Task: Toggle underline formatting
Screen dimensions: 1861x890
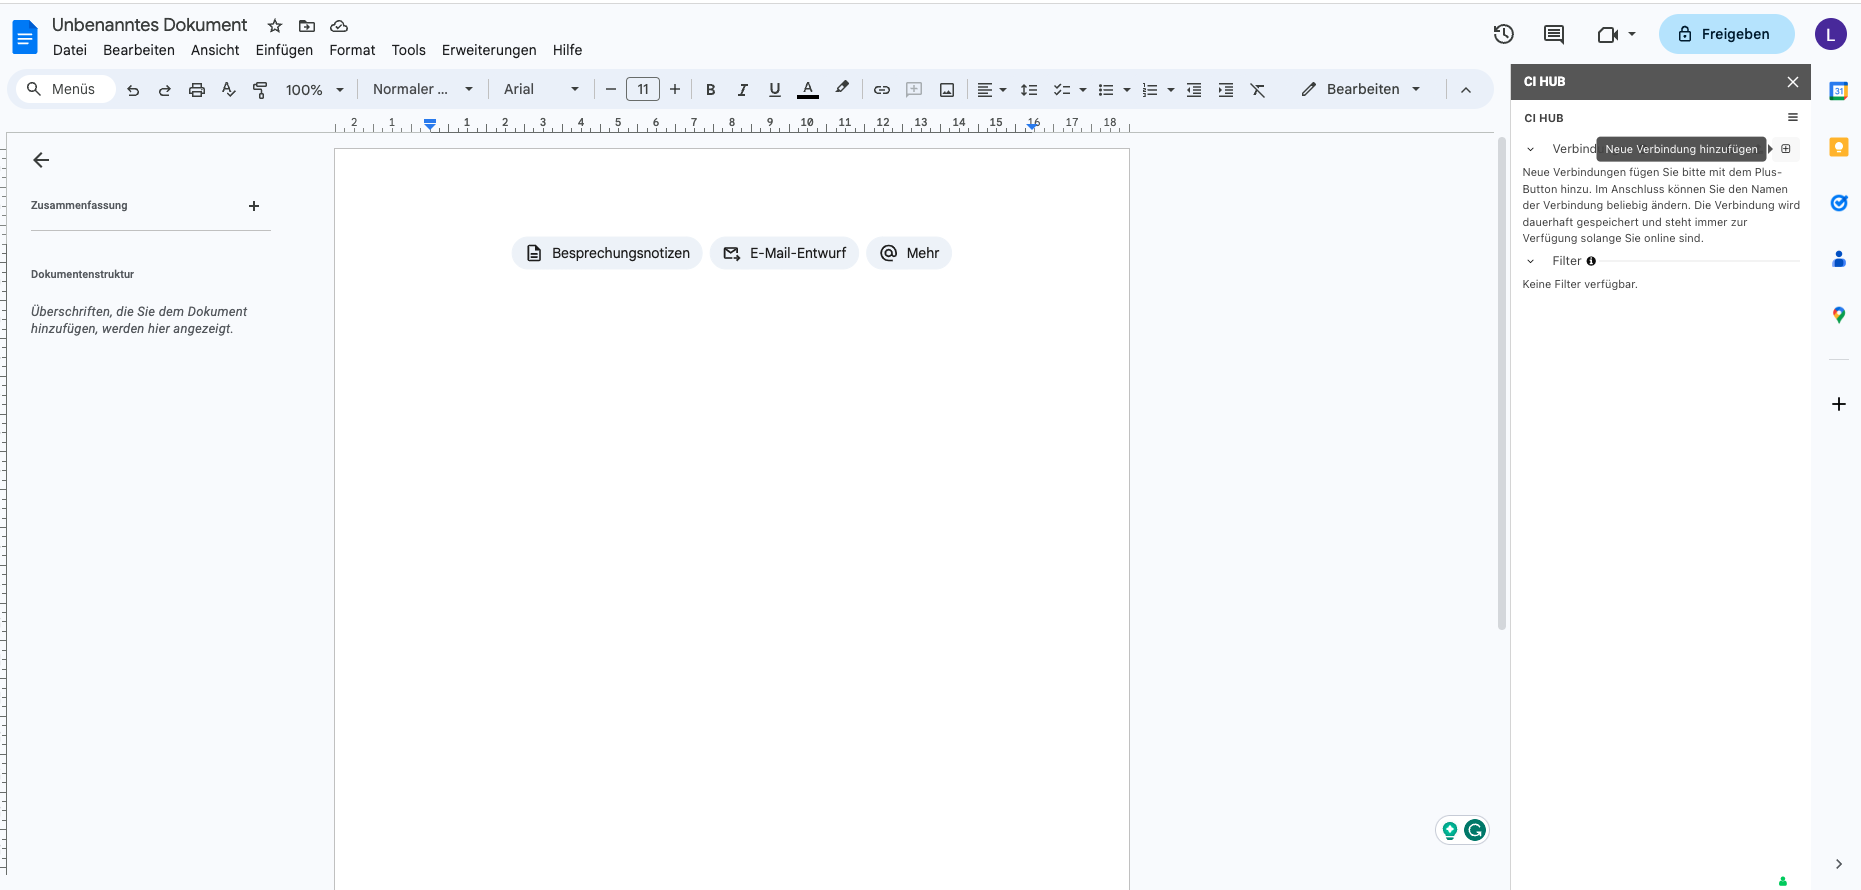Action: (775, 90)
